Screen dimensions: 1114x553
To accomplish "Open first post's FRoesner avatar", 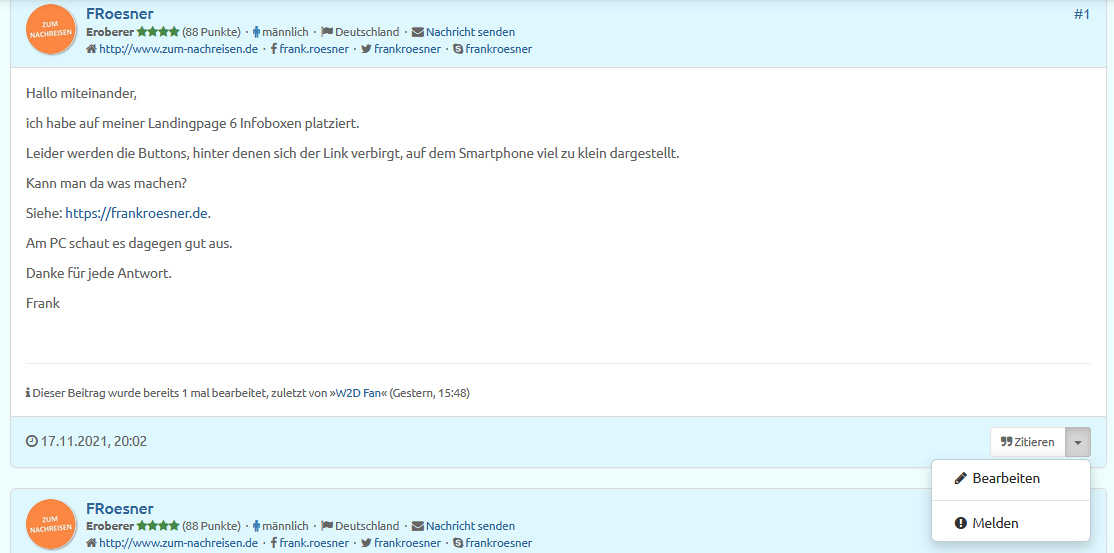I will 51,29.
